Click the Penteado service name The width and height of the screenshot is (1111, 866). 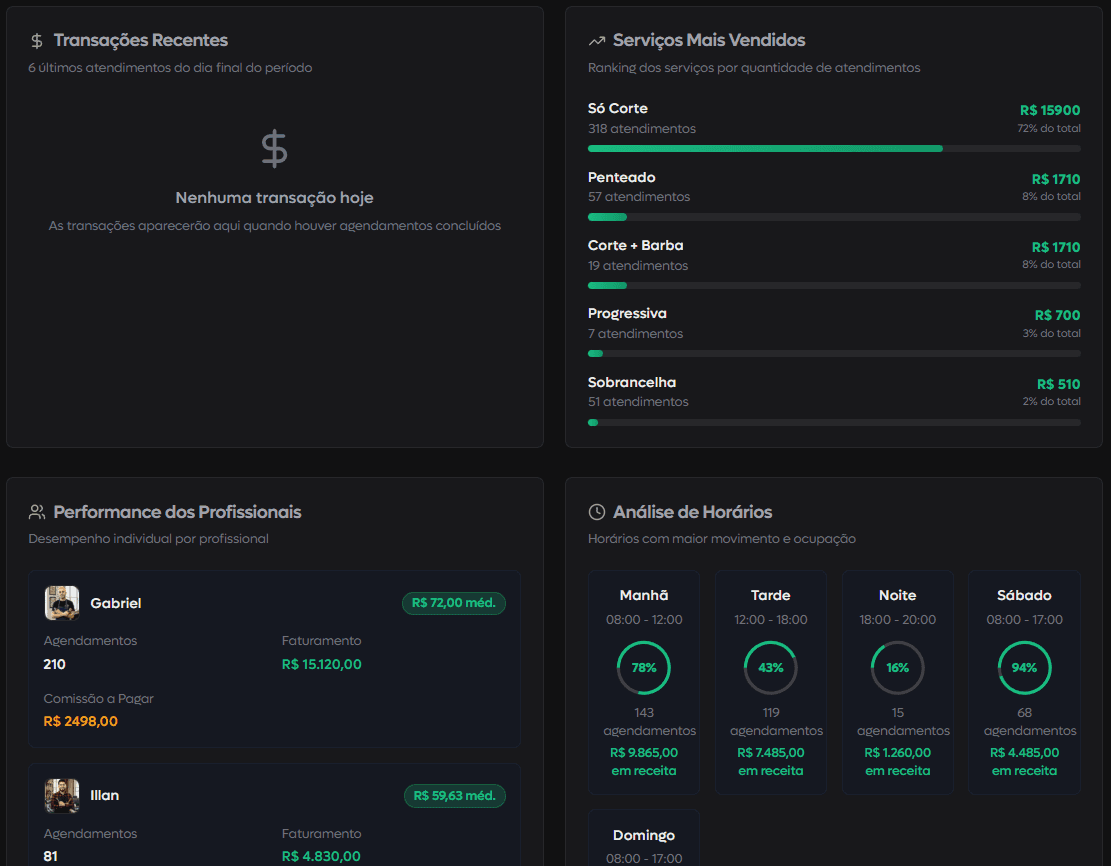click(621, 177)
